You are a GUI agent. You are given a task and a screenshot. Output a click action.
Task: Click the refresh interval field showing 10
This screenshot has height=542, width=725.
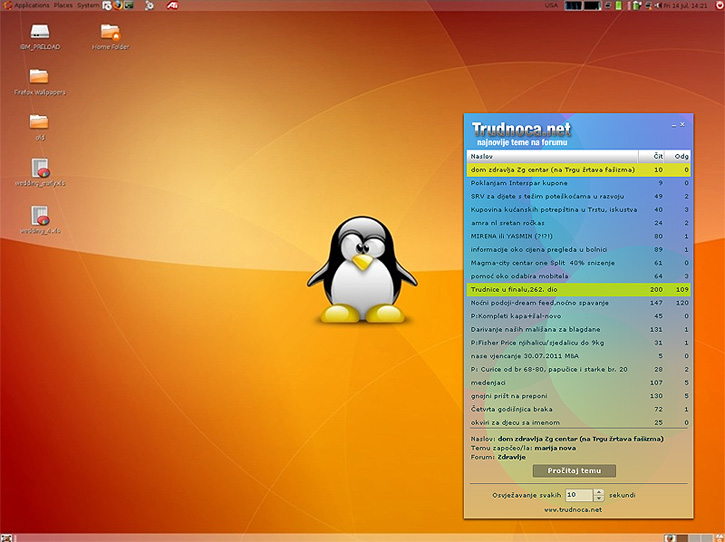pyautogui.click(x=579, y=495)
